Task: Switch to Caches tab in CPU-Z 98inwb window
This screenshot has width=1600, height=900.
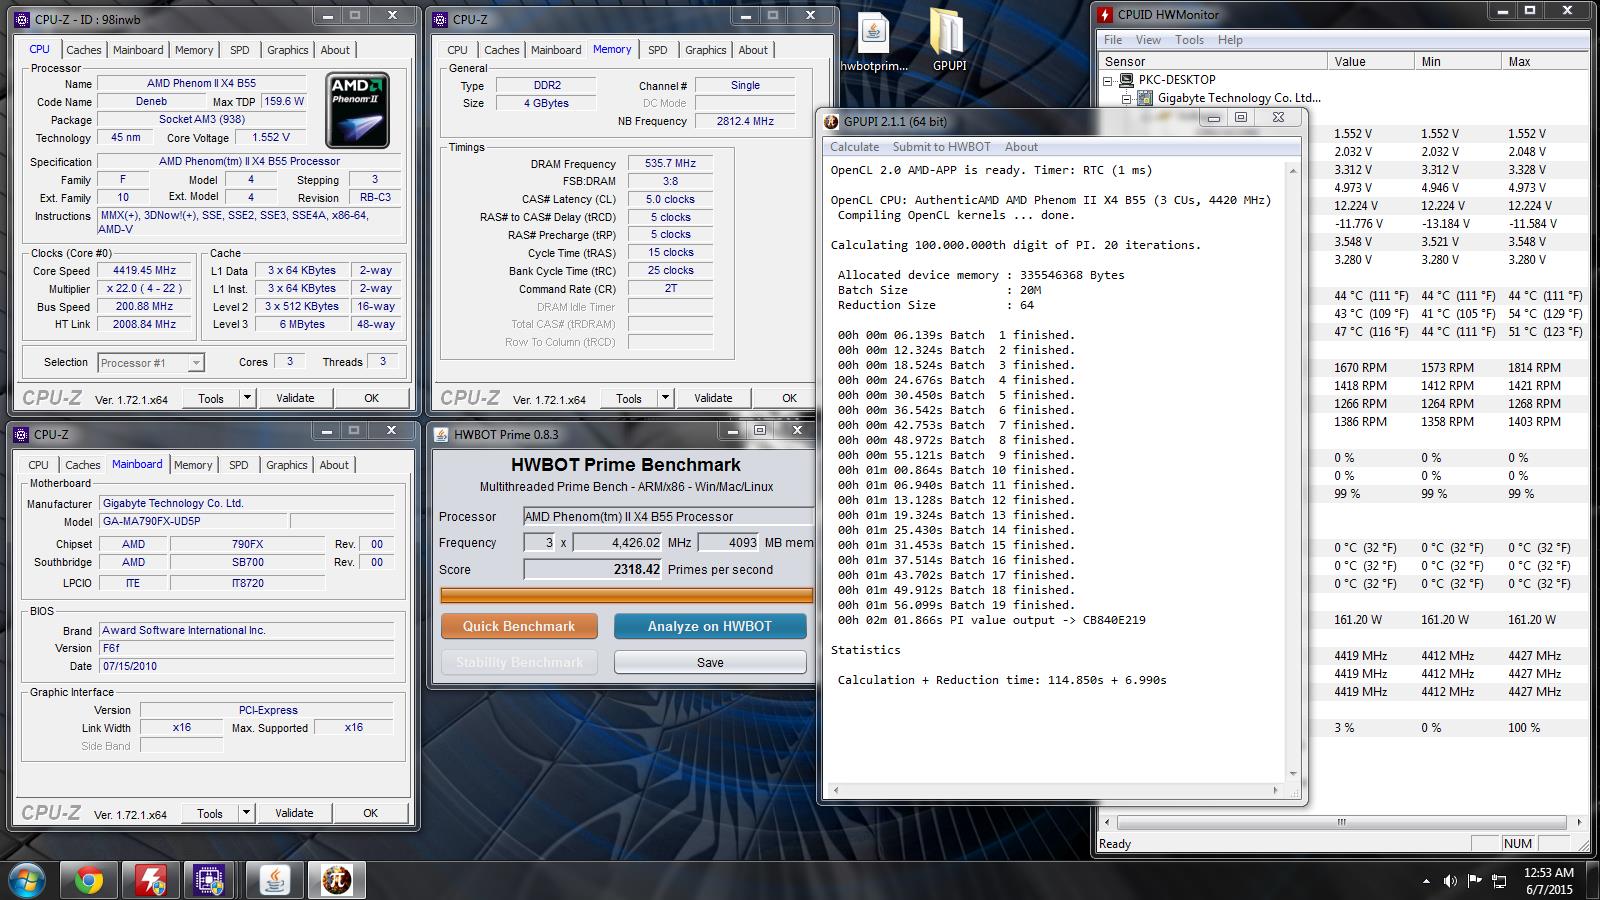Action: point(84,50)
